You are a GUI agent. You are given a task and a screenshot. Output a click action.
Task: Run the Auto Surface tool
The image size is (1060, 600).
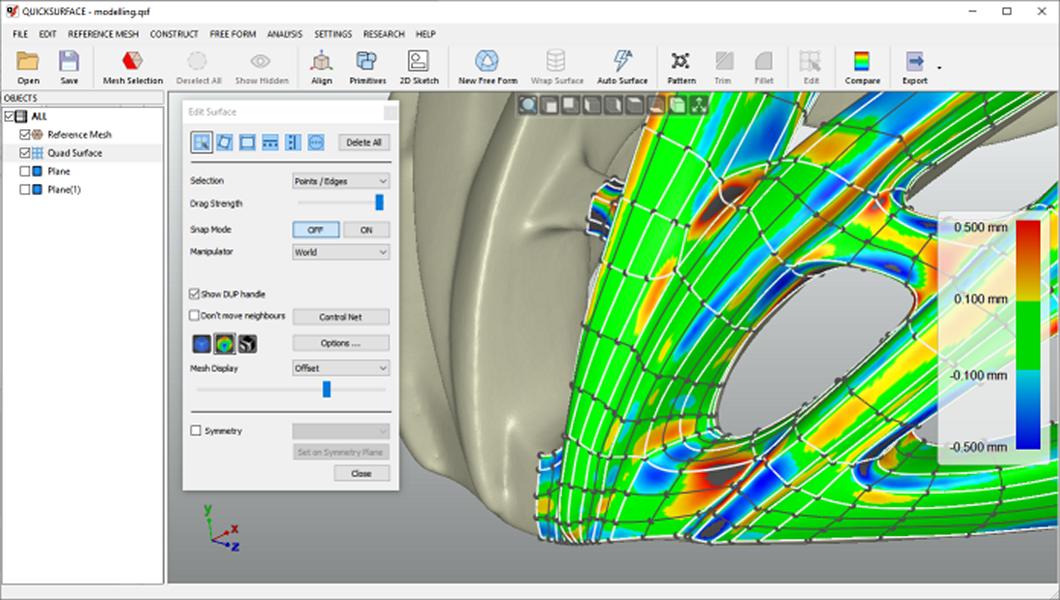[x=622, y=62]
